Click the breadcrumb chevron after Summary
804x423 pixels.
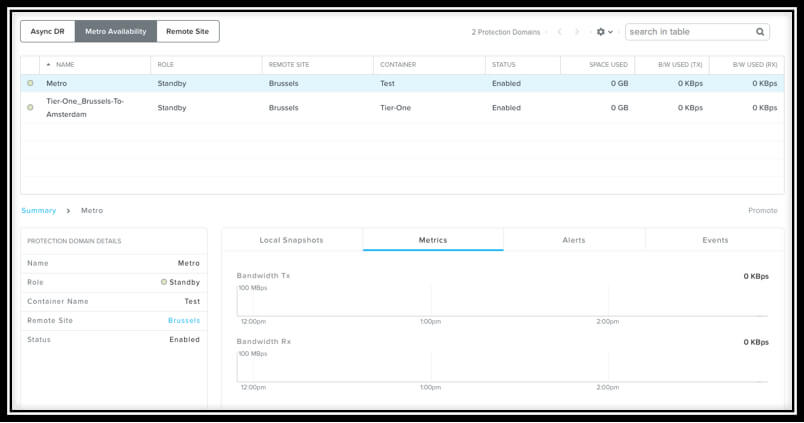pos(69,211)
